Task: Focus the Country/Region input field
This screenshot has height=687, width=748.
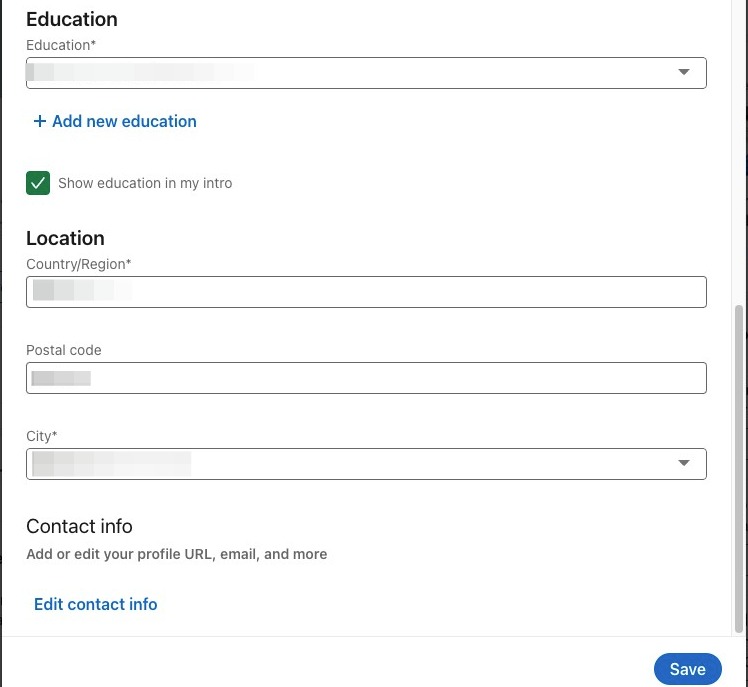Action: (x=366, y=291)
